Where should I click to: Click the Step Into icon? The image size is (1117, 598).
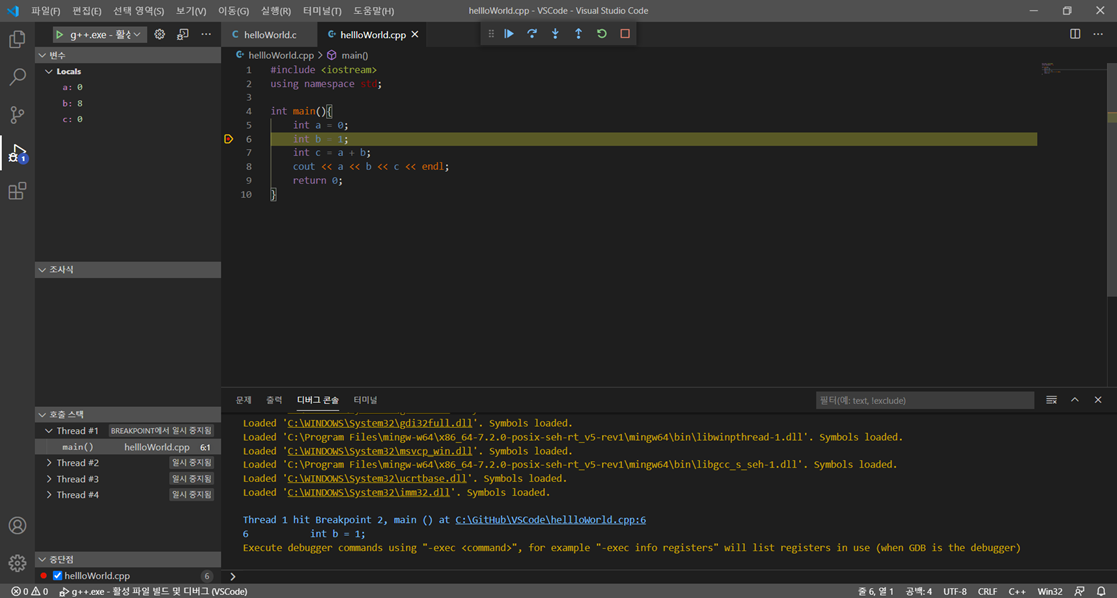point(556,33)
